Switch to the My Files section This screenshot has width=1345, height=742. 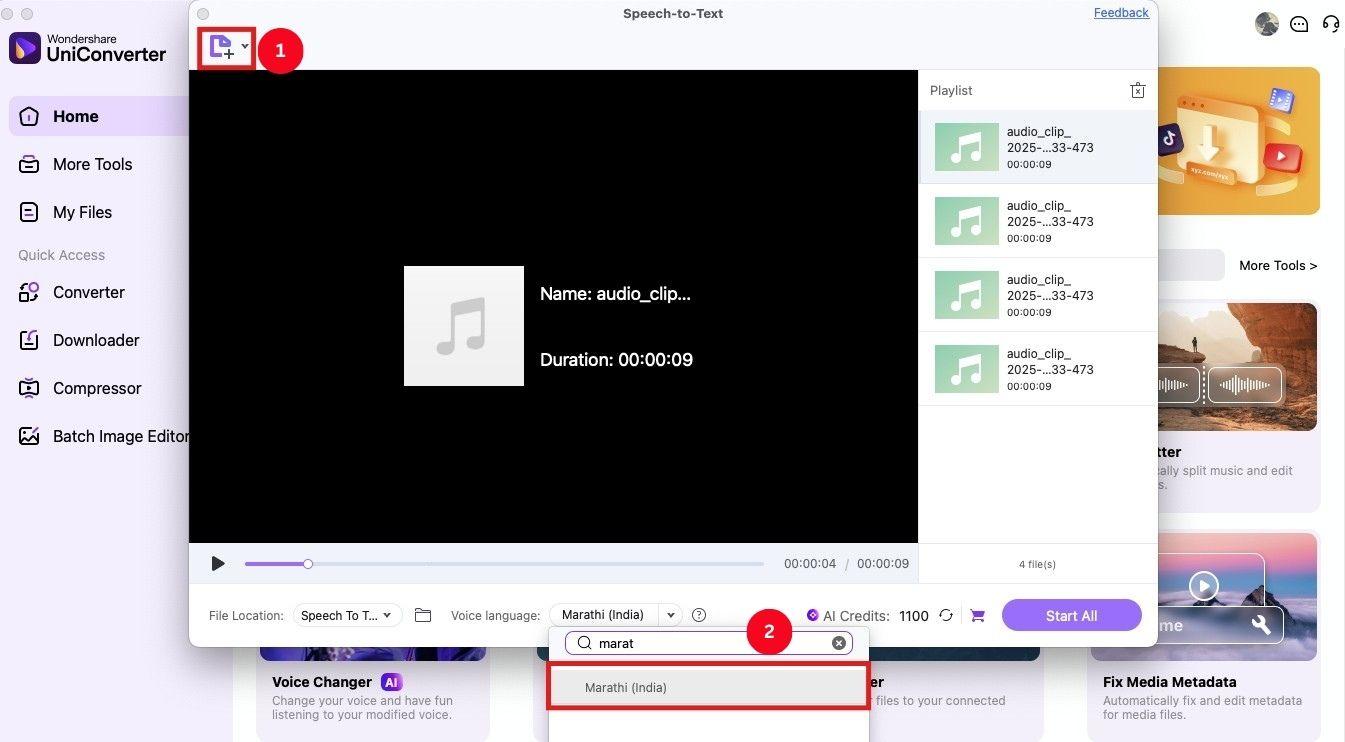tap(81, 212)
